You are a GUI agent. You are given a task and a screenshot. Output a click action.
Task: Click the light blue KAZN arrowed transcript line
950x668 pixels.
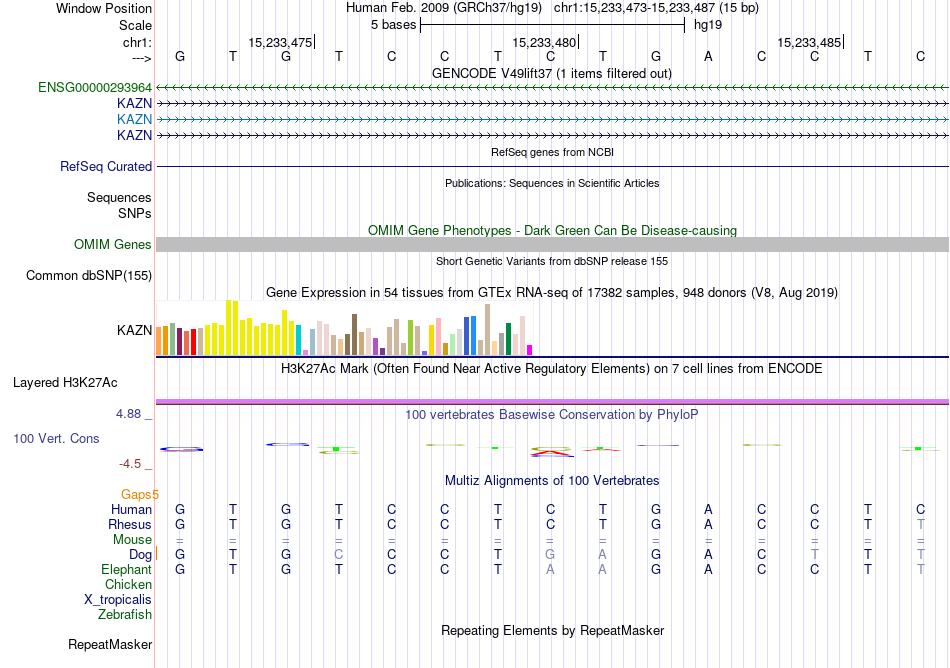click(552, 119)
